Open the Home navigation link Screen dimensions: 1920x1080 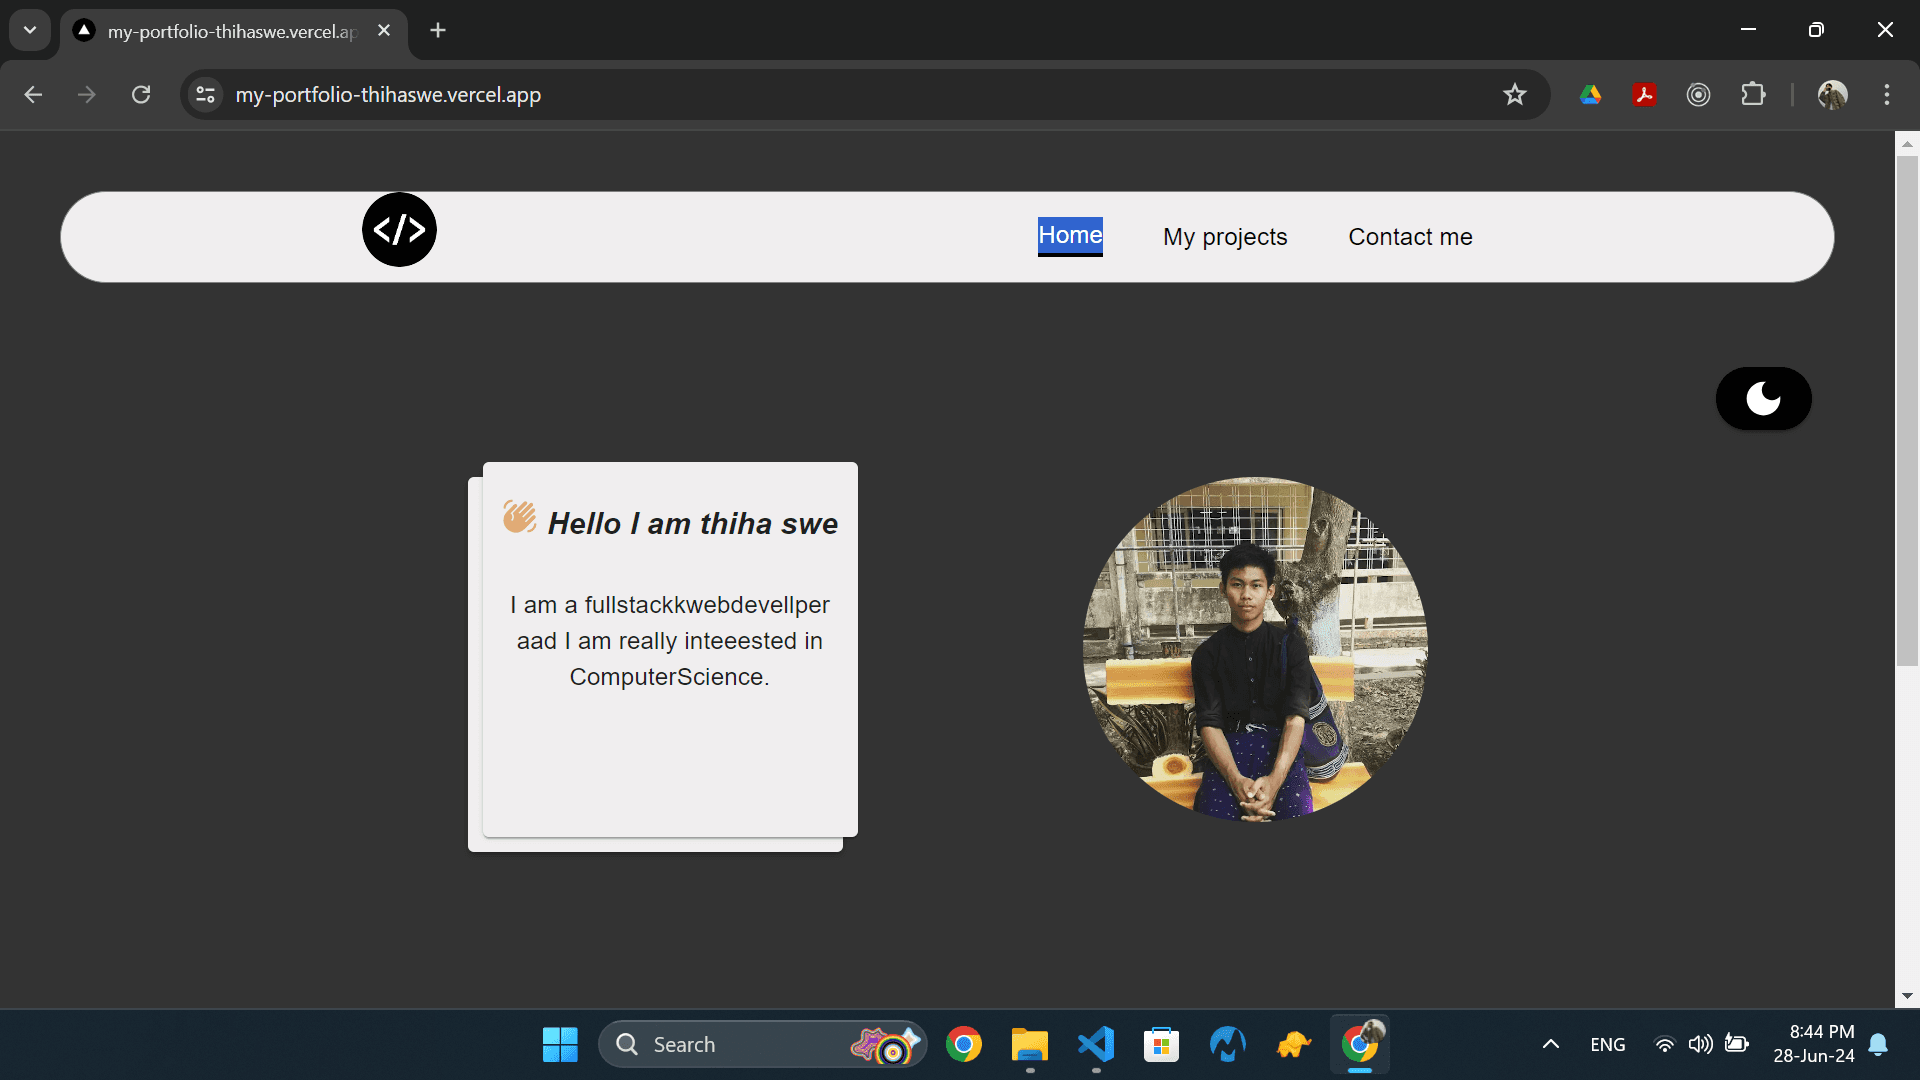1070,236
